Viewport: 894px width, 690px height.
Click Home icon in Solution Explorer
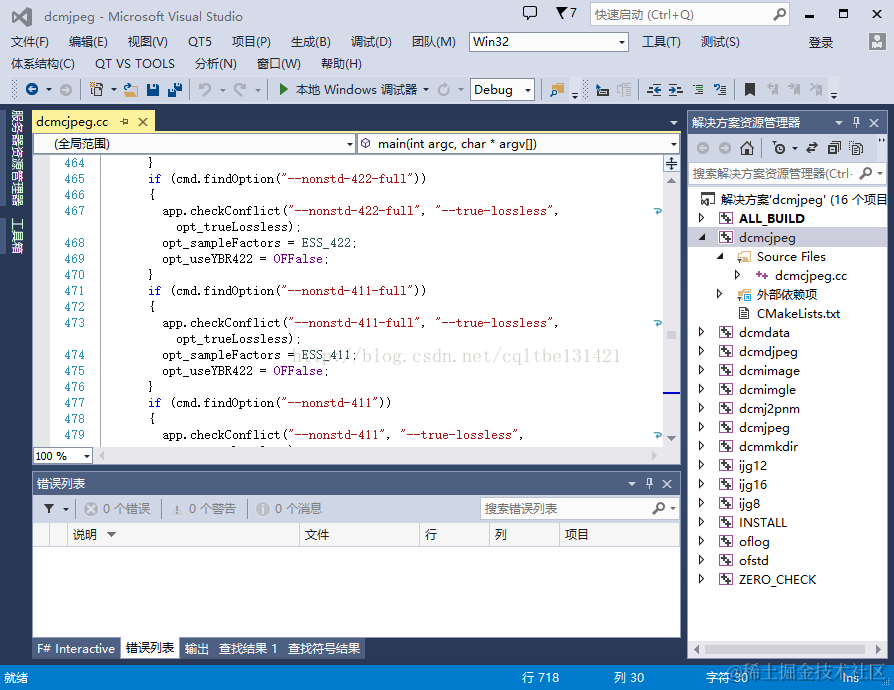(x=746, y=148)
